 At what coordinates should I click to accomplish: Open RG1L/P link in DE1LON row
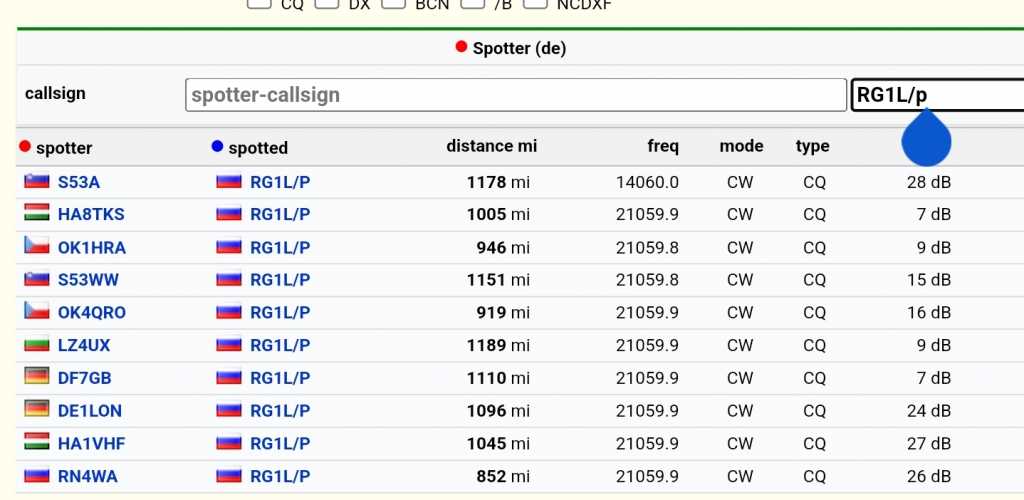(280, 411)
